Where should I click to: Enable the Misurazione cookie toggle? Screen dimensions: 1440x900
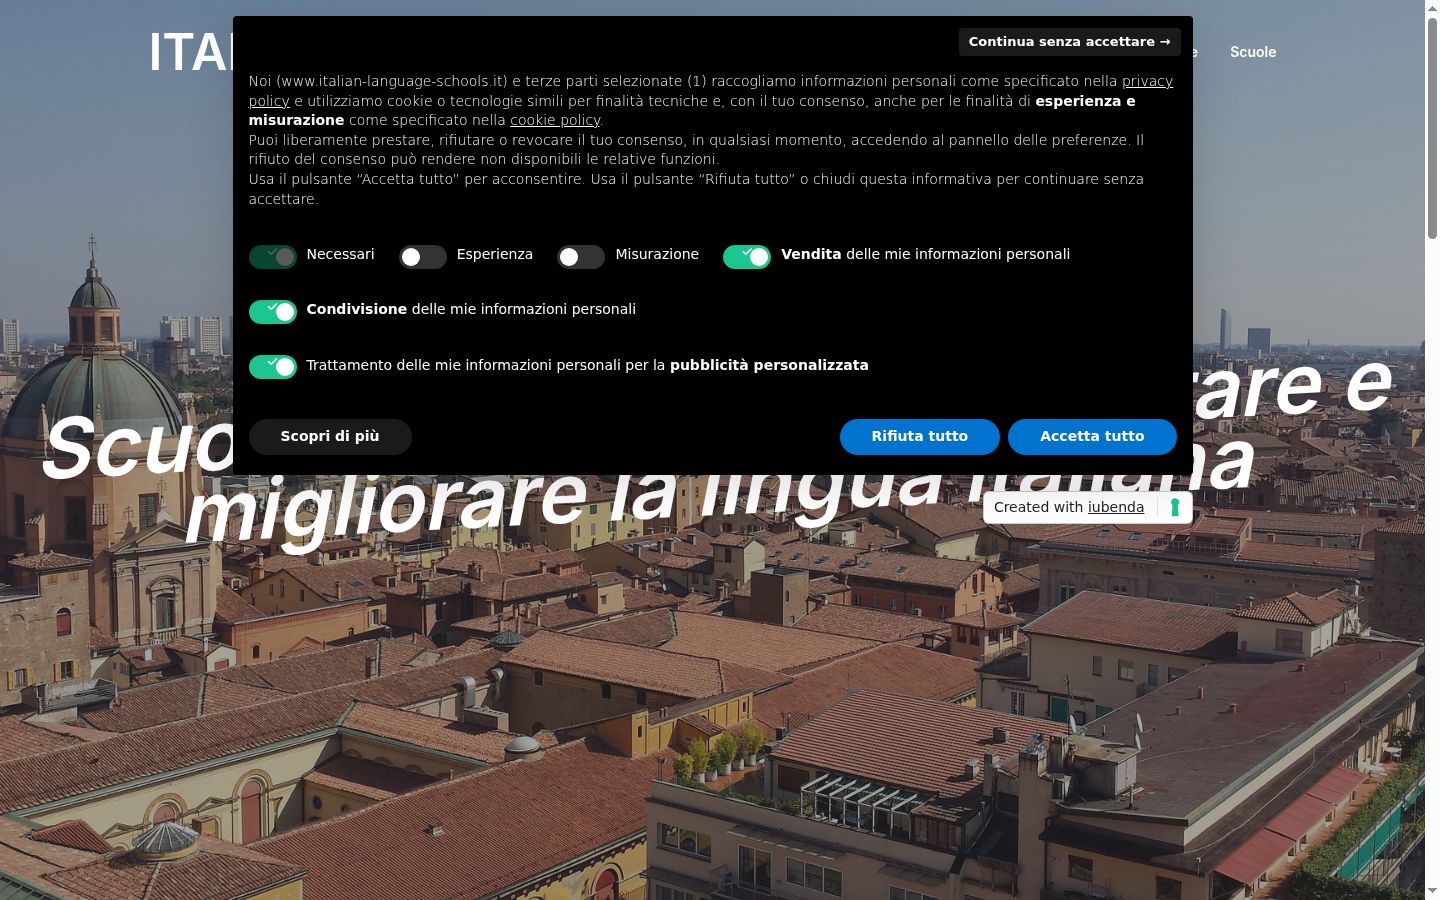pos(581,257)
